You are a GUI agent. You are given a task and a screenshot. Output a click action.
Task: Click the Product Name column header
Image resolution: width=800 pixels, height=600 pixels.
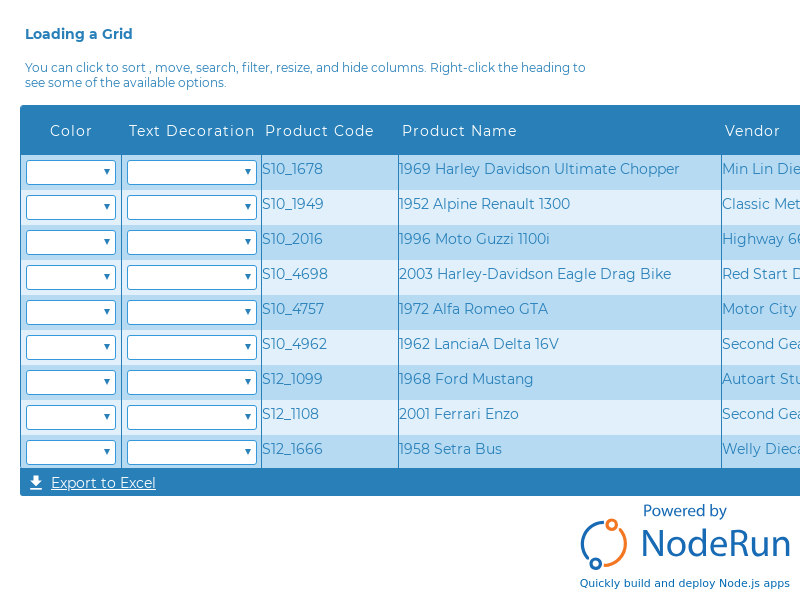(459, 131)
